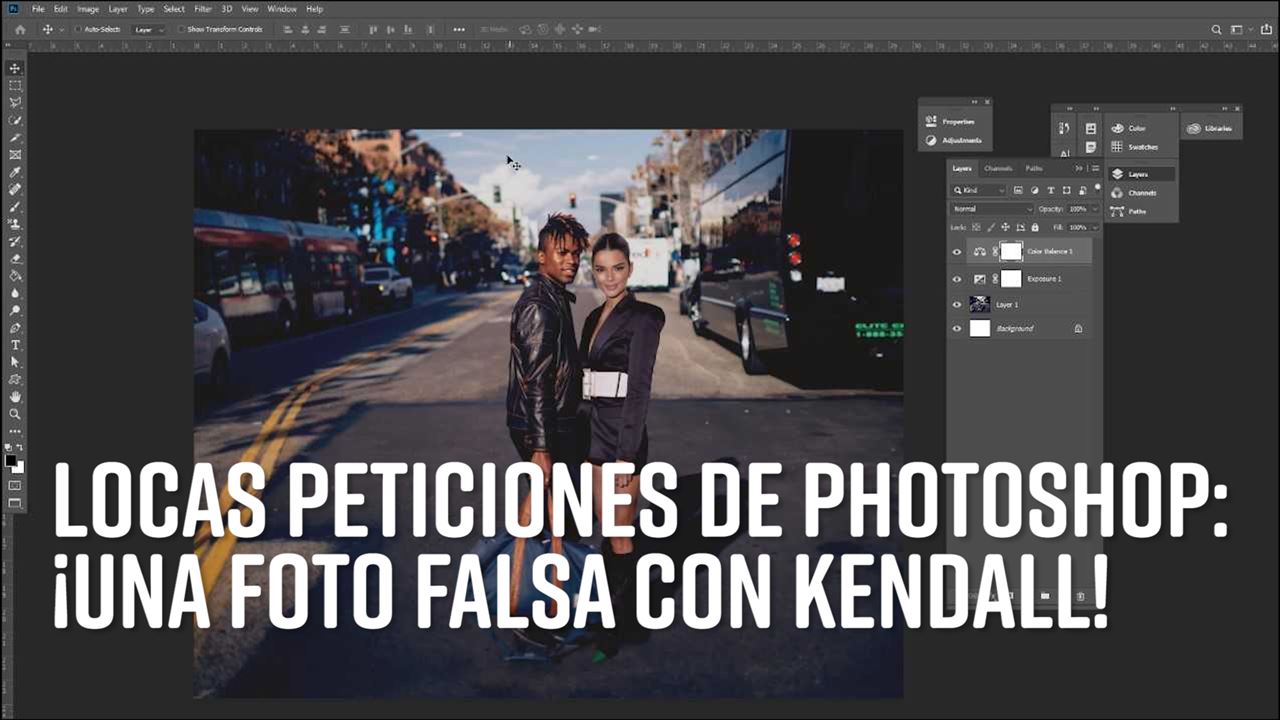Filter layers by pixel layer icon
This screenshot has width=1280, height=720.
click(x=1018, y=190)
